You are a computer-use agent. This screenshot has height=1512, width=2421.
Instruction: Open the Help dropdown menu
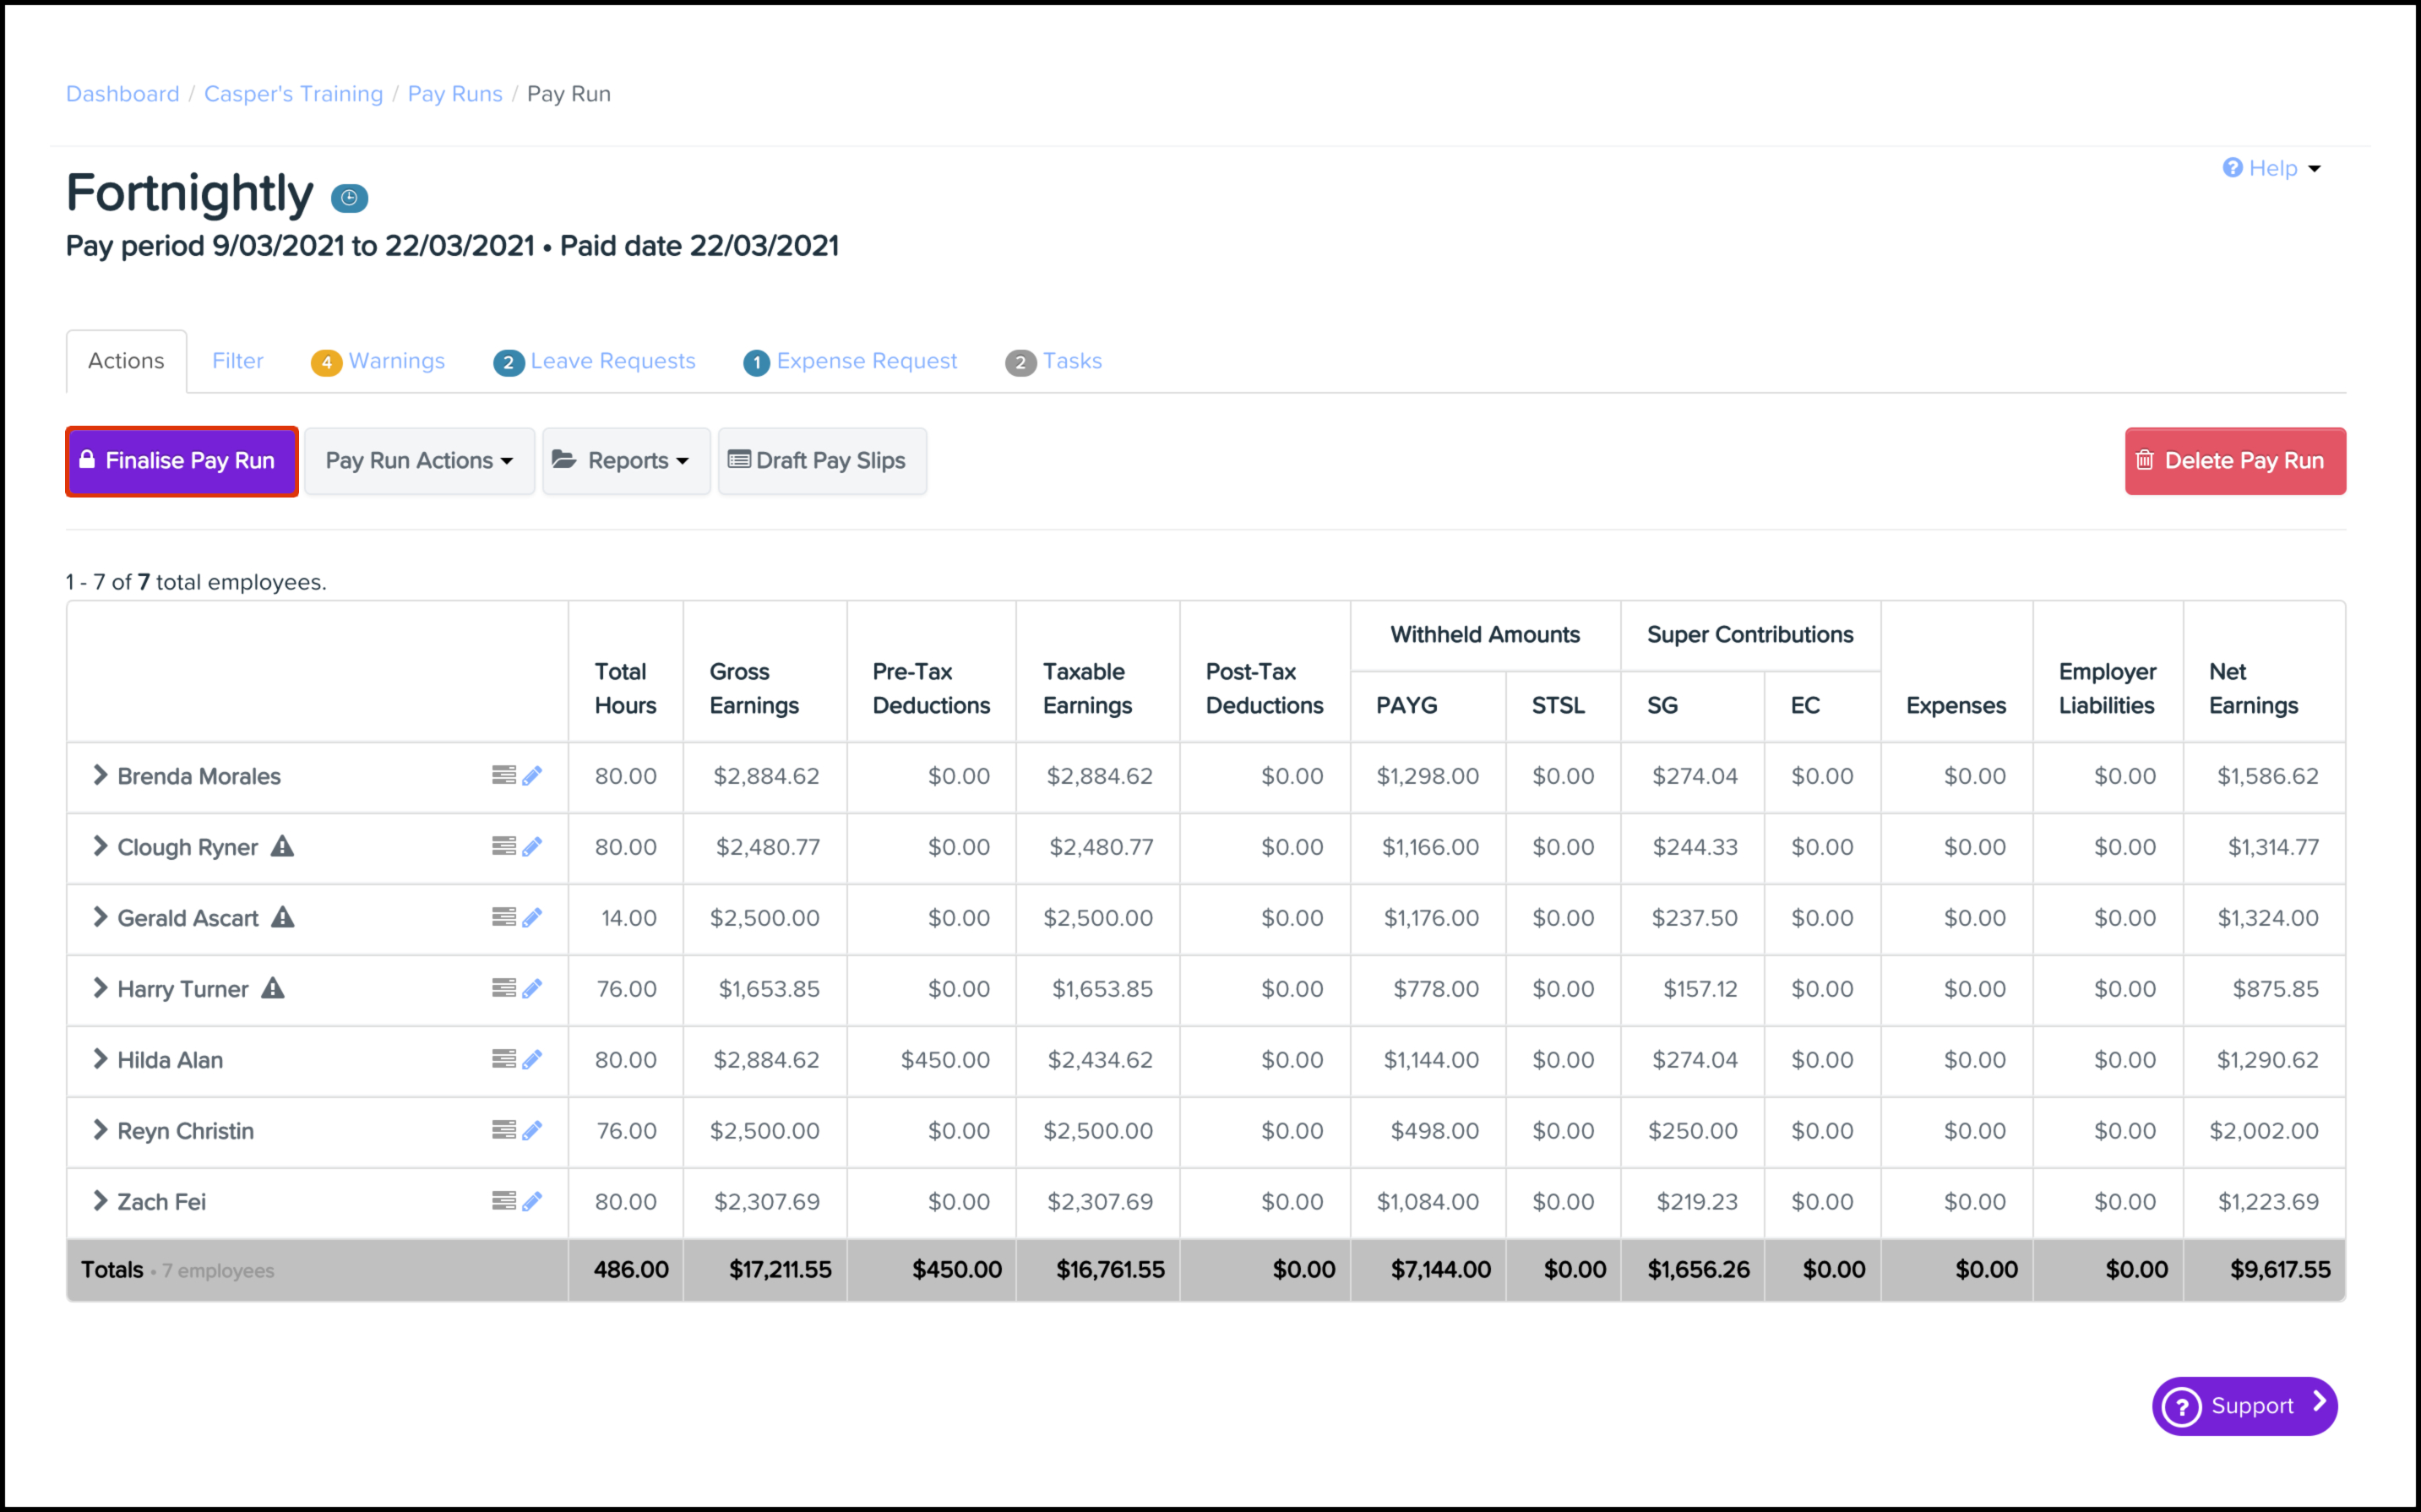(2271, 168)
